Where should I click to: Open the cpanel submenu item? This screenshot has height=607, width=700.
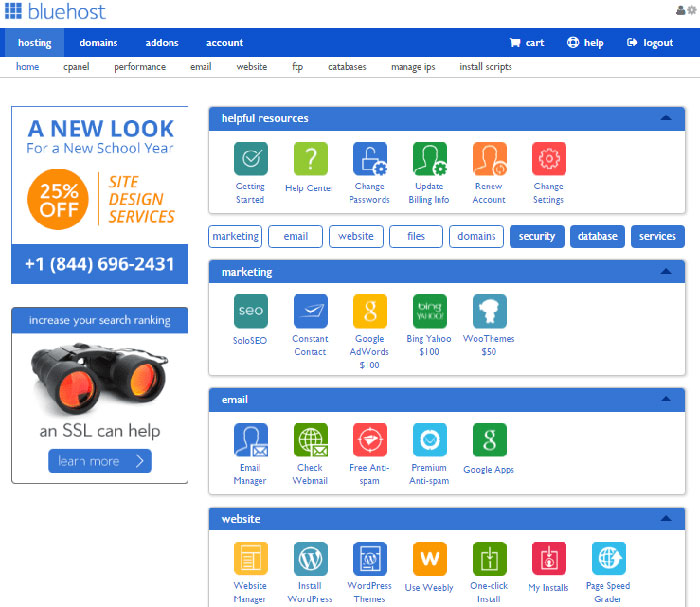76,67
